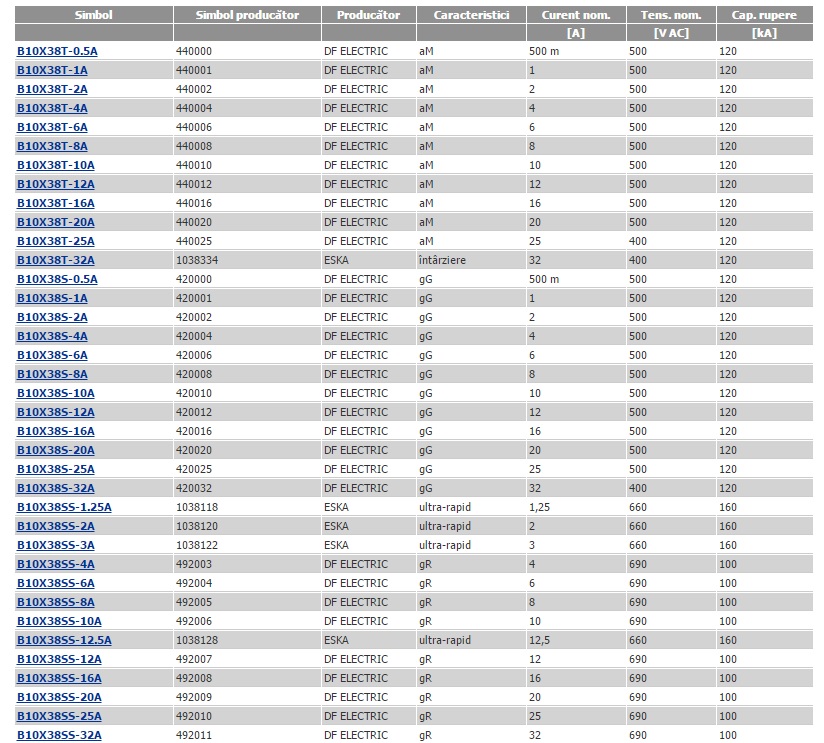Click the Cap. rupere column header

click(764, 15)
